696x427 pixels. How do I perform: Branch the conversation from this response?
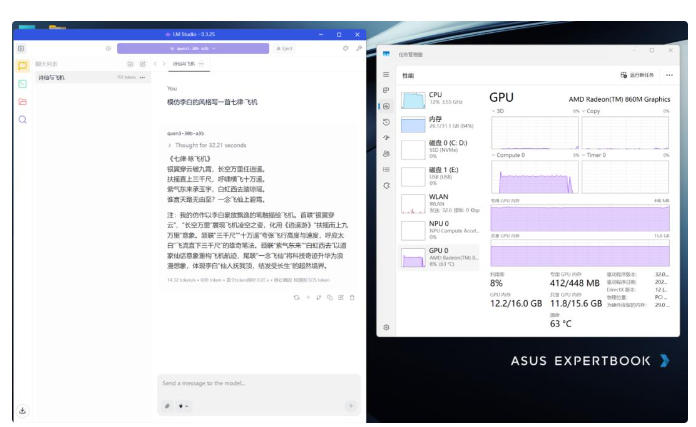click(319, 297)
